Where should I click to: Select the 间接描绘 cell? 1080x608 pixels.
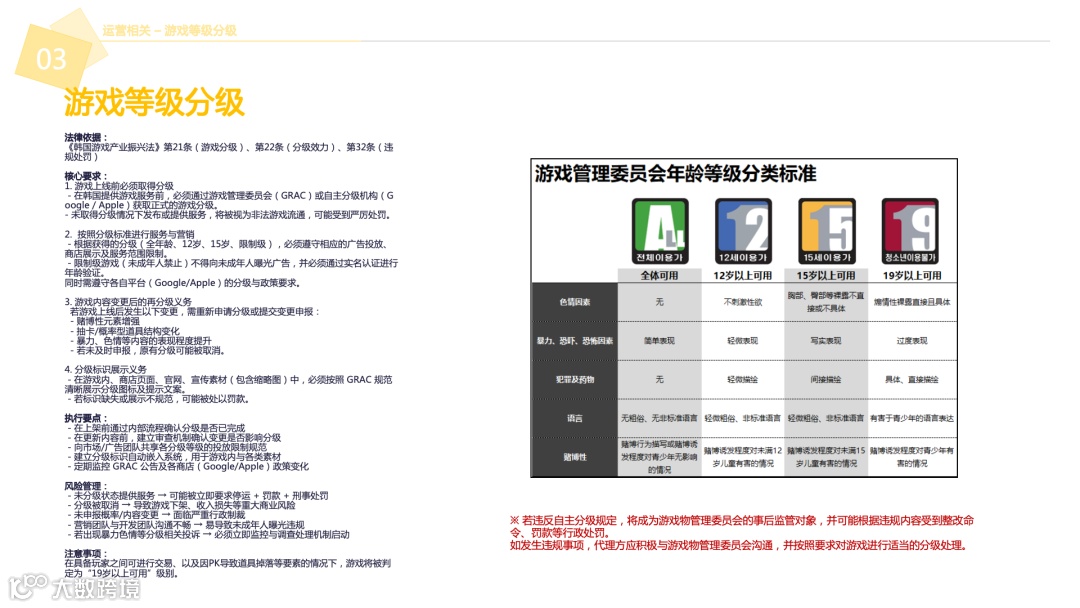coord(826,379)
